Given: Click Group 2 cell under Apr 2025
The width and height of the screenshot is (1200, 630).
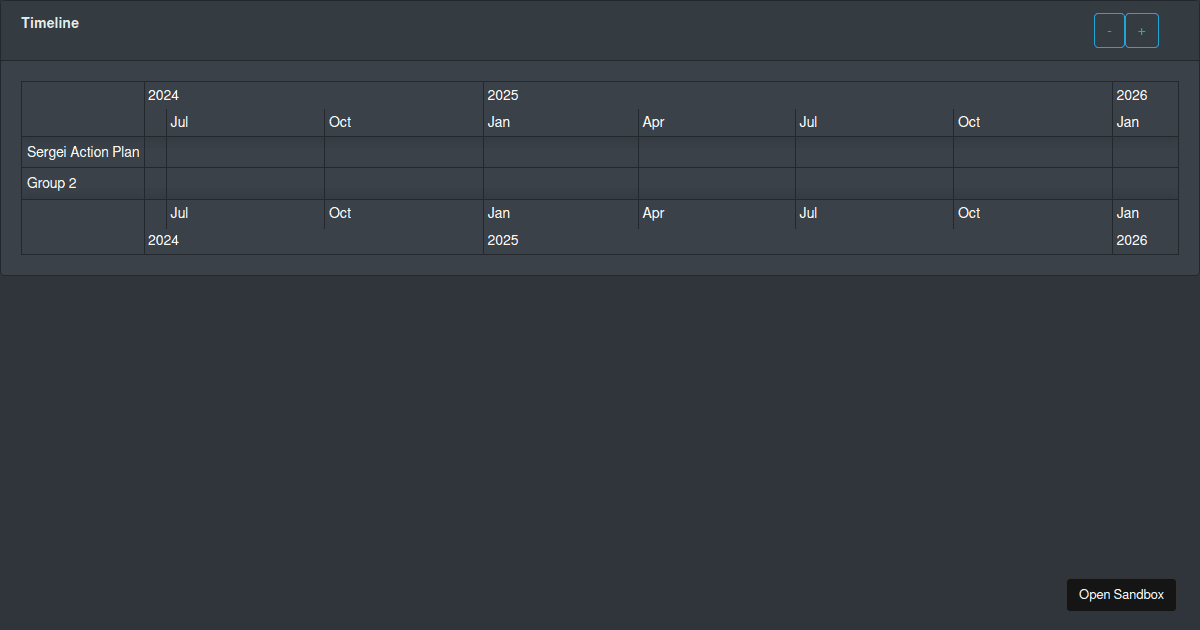Looking at the screenshot, I should 715,183.
